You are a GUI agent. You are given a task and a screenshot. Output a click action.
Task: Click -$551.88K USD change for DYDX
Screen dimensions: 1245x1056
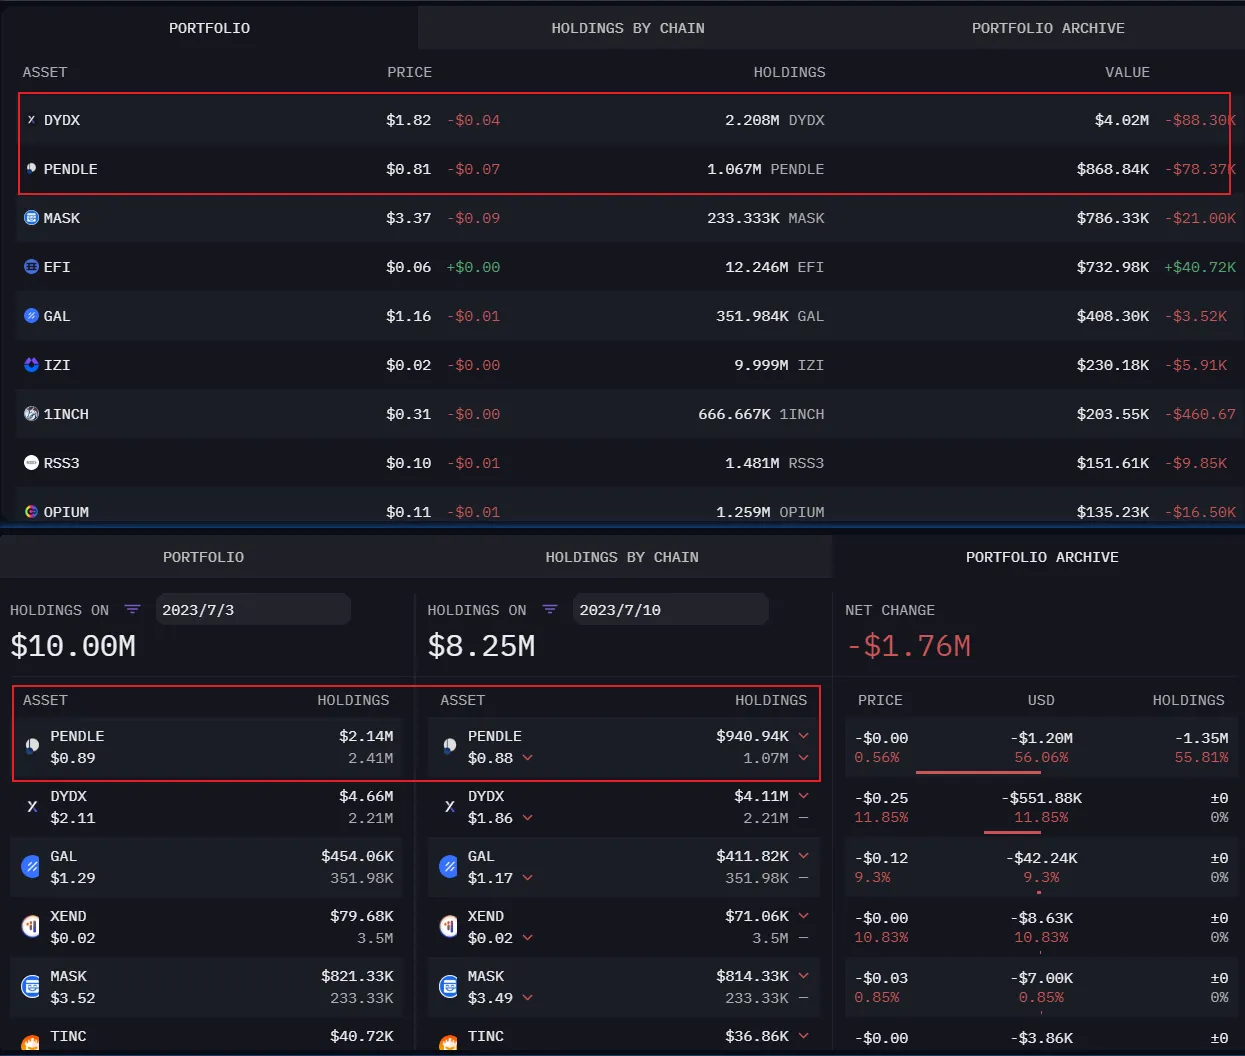(1041, 798)
